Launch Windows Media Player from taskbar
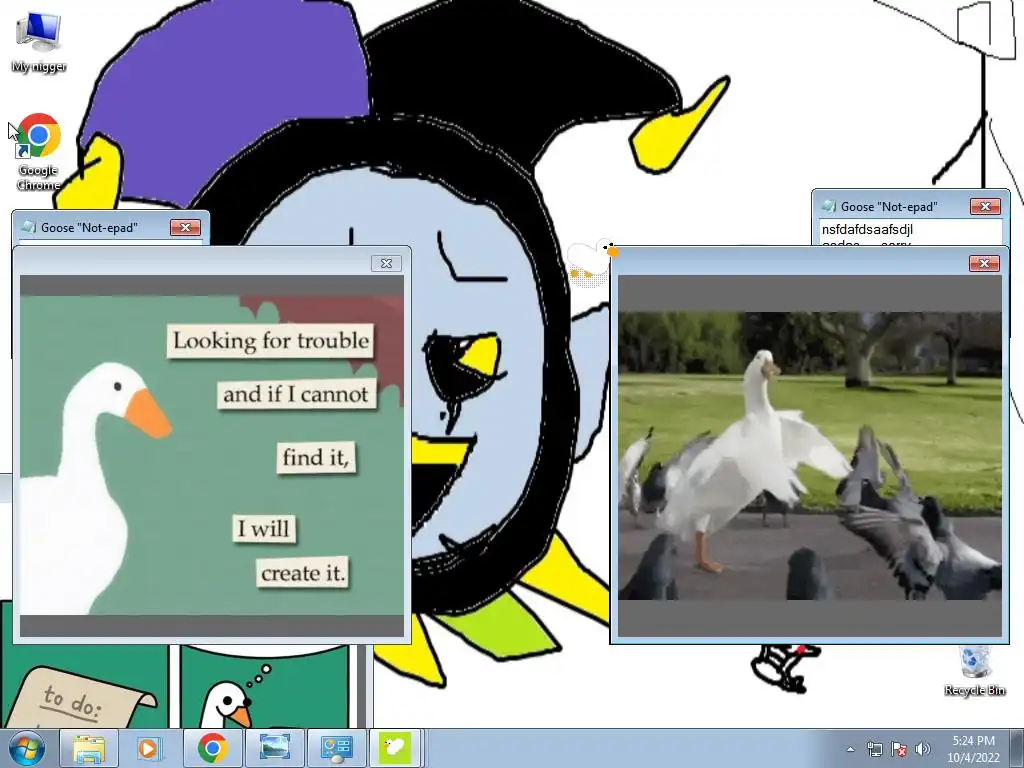Image resolution: width=1024 pixels, height=768 pixels. 150,748
